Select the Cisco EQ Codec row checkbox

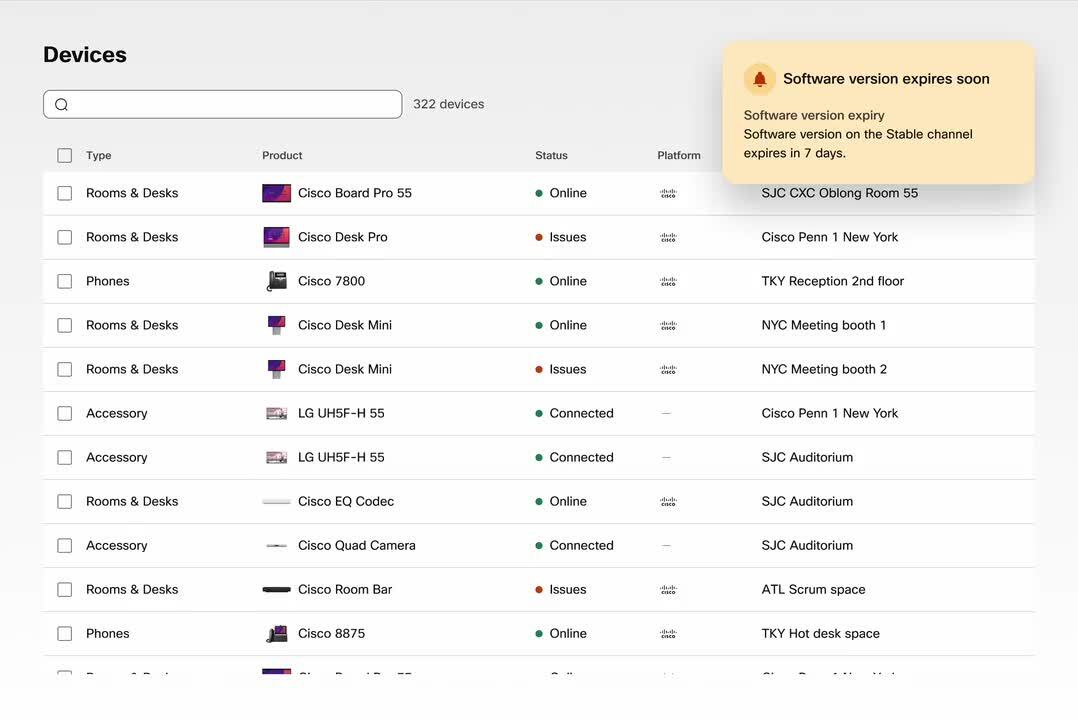point(65,501)
